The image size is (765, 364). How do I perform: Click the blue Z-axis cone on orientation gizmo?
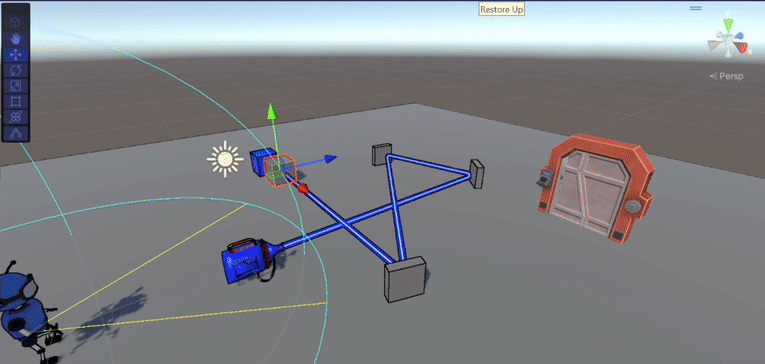point(739,36)
